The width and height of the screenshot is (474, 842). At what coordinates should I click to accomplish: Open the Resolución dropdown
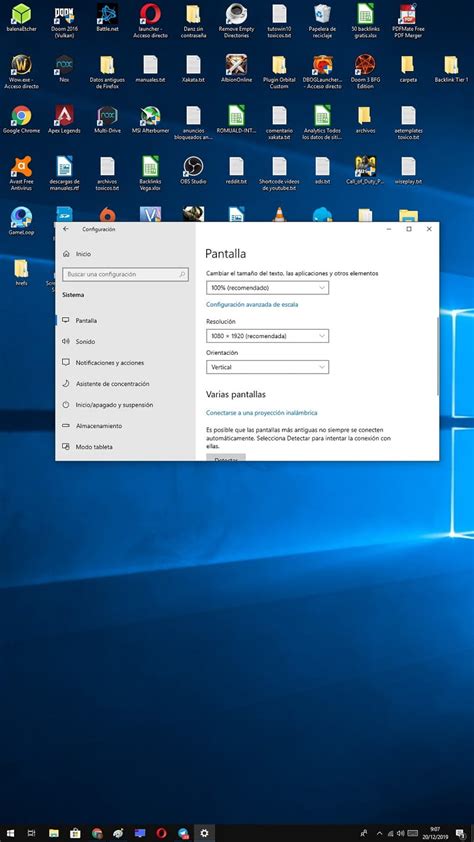point(267,336)
